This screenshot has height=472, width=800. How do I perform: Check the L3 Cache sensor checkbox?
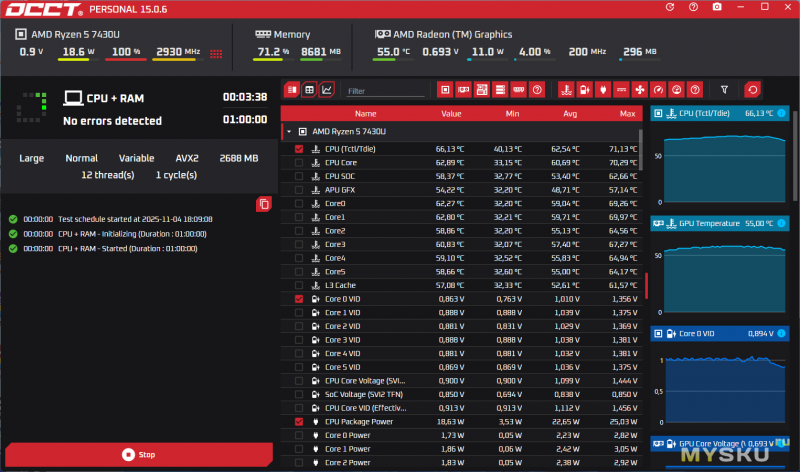(299, 285)
